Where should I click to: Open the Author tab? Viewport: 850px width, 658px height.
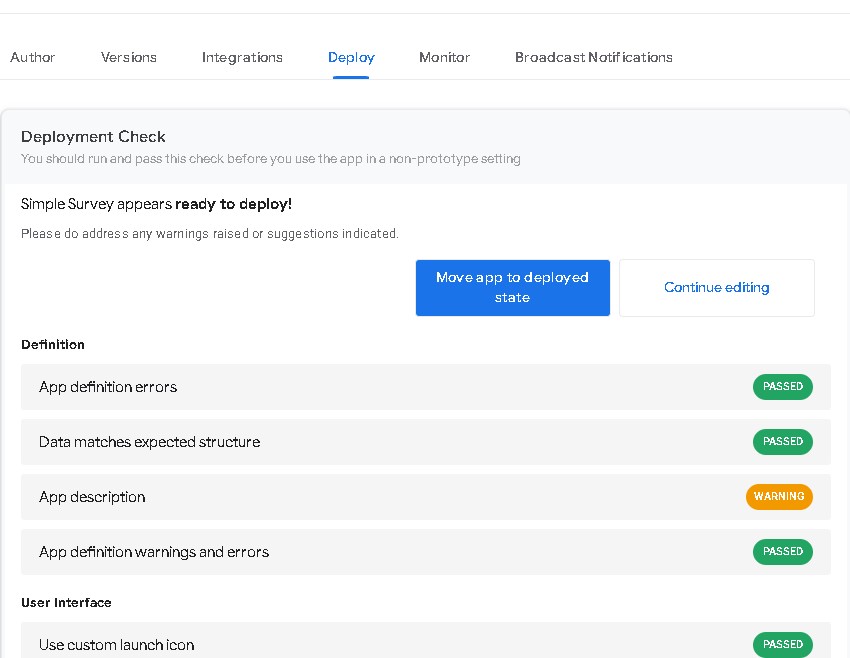click(x=32, y=57)
